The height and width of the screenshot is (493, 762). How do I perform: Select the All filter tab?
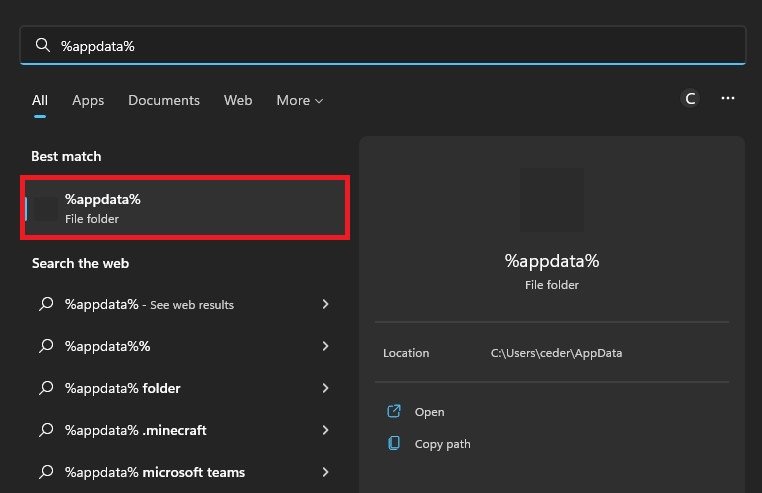(x=40, y=100)
